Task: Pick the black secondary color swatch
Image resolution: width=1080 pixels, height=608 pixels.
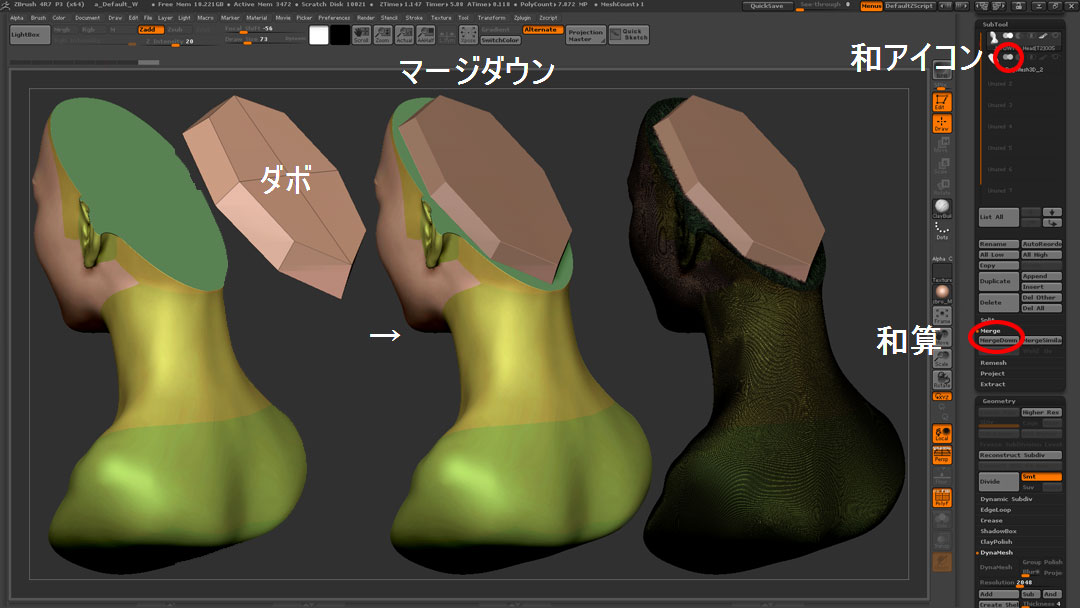Action: point(340,35)
